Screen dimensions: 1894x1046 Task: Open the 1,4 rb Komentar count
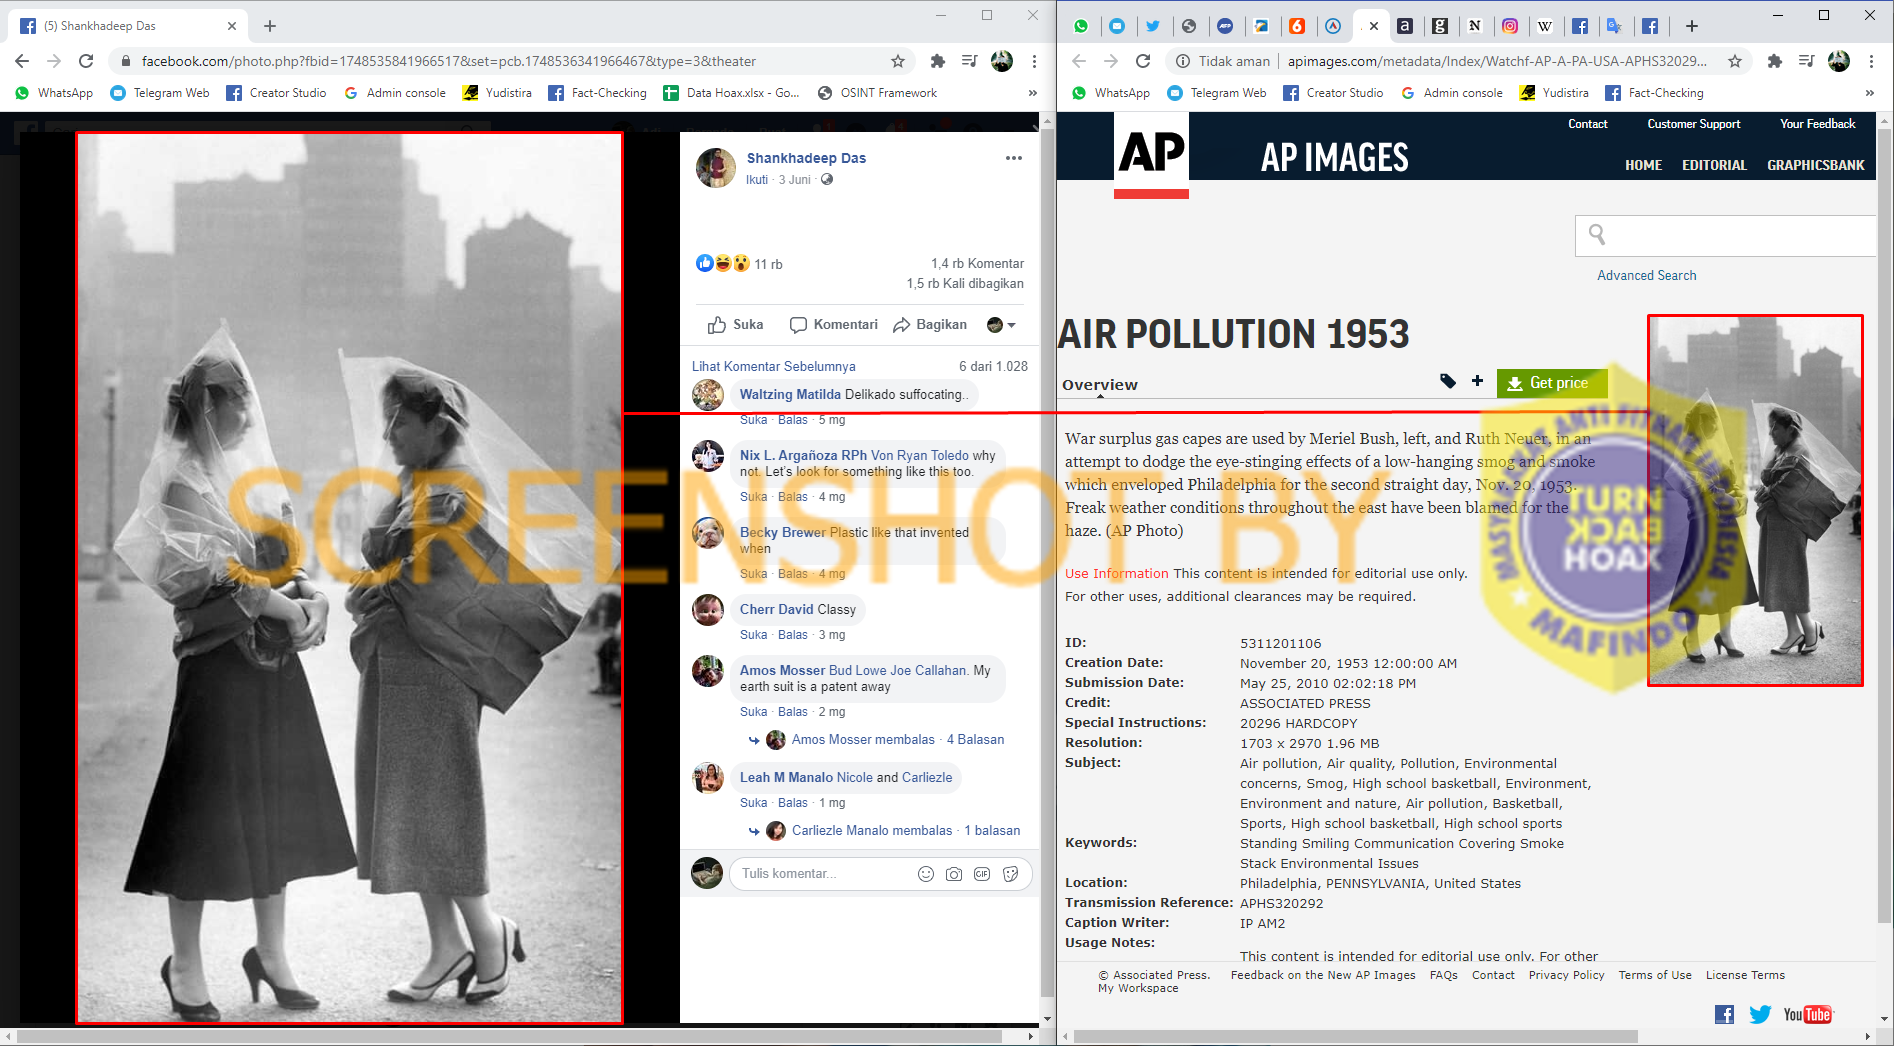tap(977, 264)
